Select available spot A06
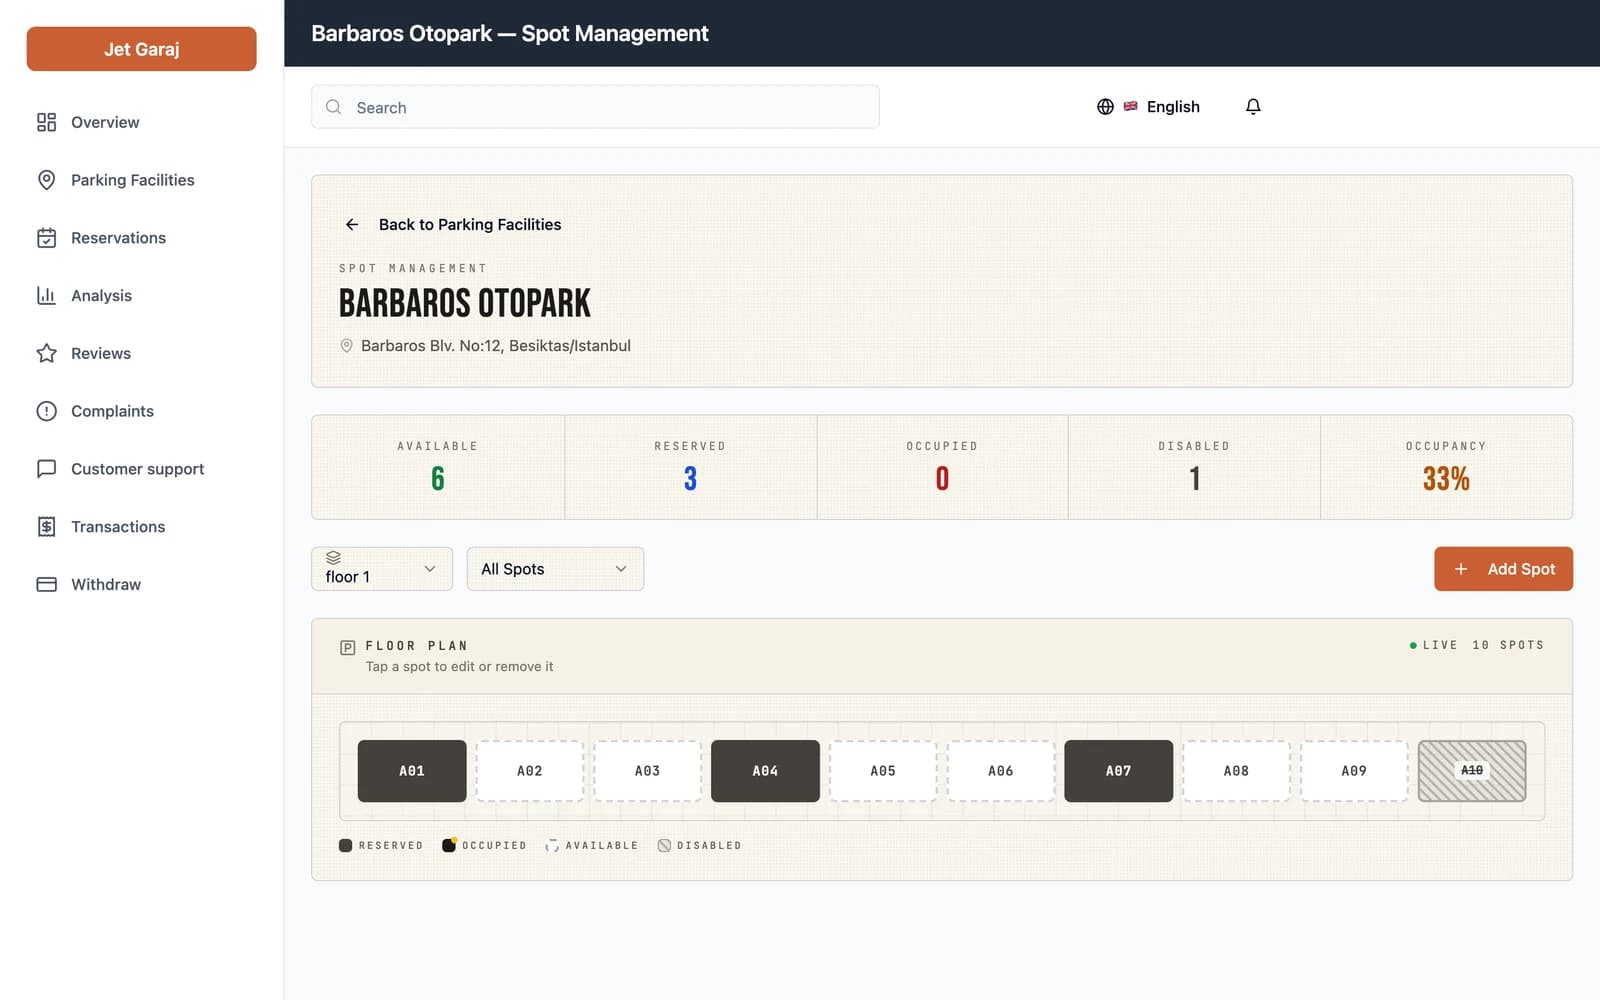1600x1000 pixels. point(1001,771)
